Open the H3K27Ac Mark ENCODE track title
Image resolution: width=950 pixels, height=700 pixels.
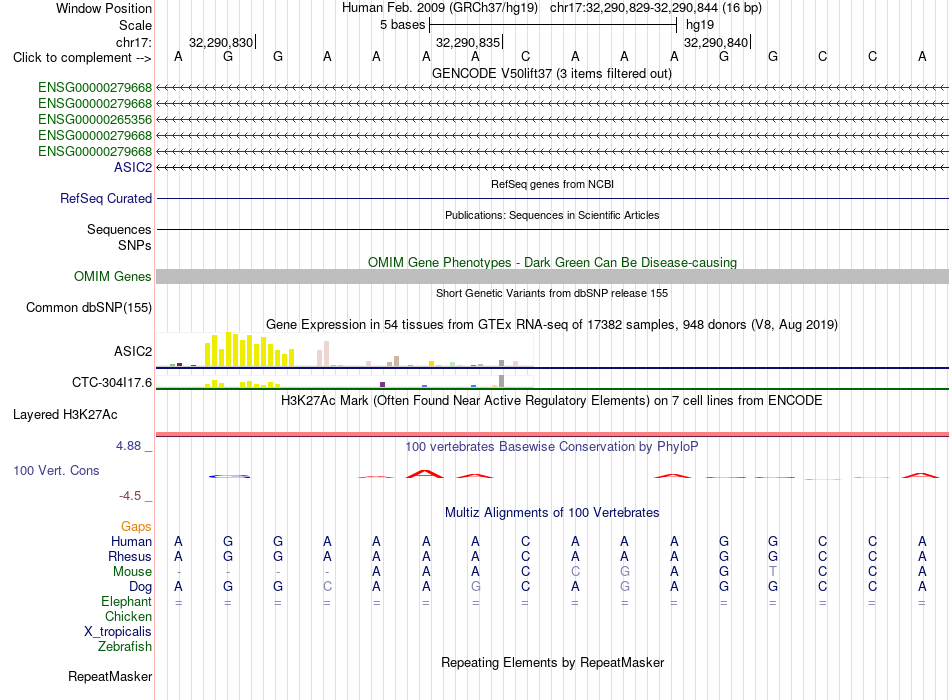pyautogui.click(x=552, y=401)
